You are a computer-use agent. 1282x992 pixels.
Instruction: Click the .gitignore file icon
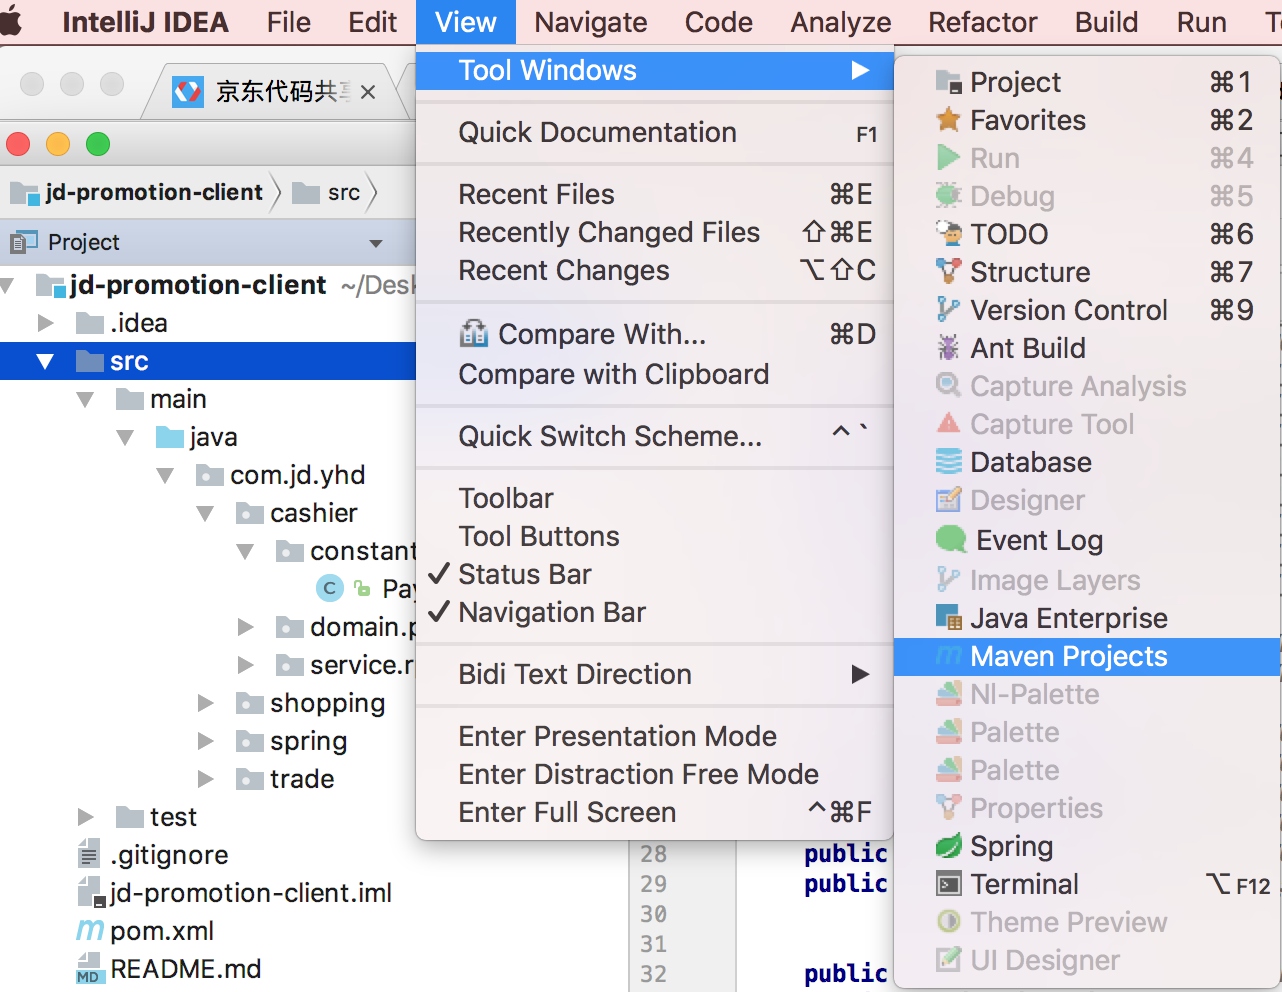coord(89,855)
